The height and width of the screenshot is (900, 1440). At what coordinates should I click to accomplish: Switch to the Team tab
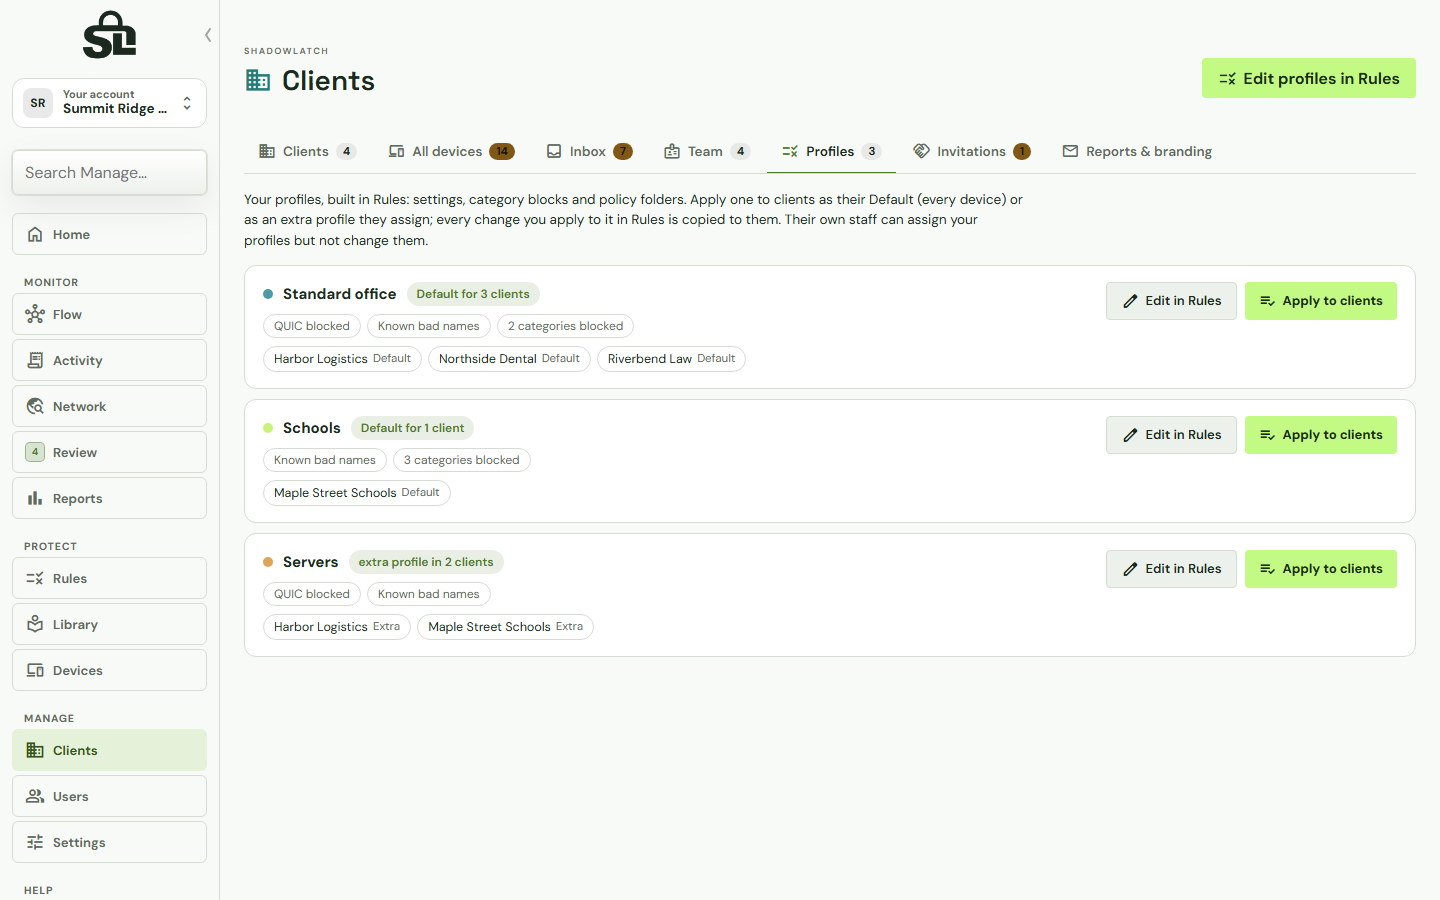point(706,151)
